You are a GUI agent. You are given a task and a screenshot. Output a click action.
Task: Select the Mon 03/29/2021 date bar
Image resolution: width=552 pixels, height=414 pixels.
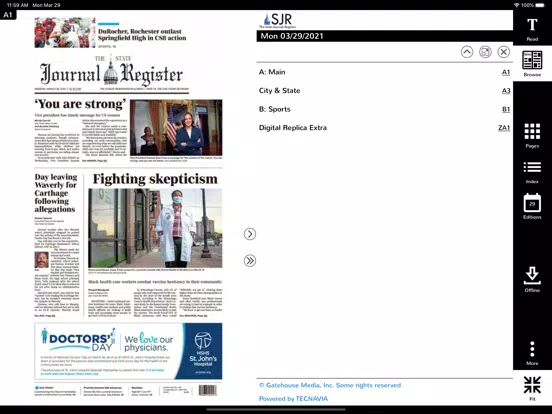pos(384,36)
